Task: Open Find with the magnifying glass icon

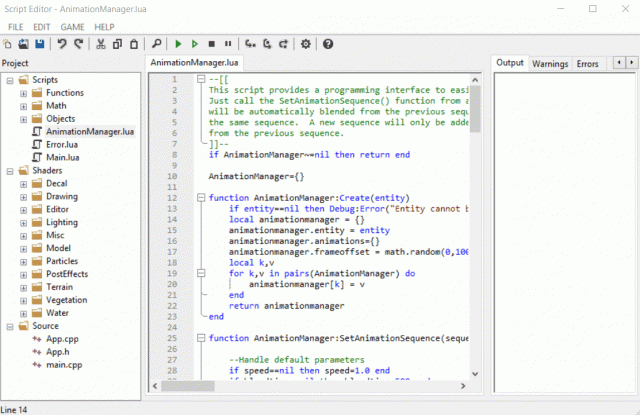Action: [157, 44]
